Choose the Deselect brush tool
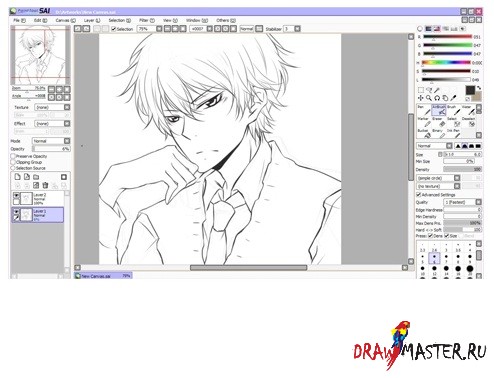Image resolution: width=494 pixels, height=378 pixels. [x=468, y=122]
